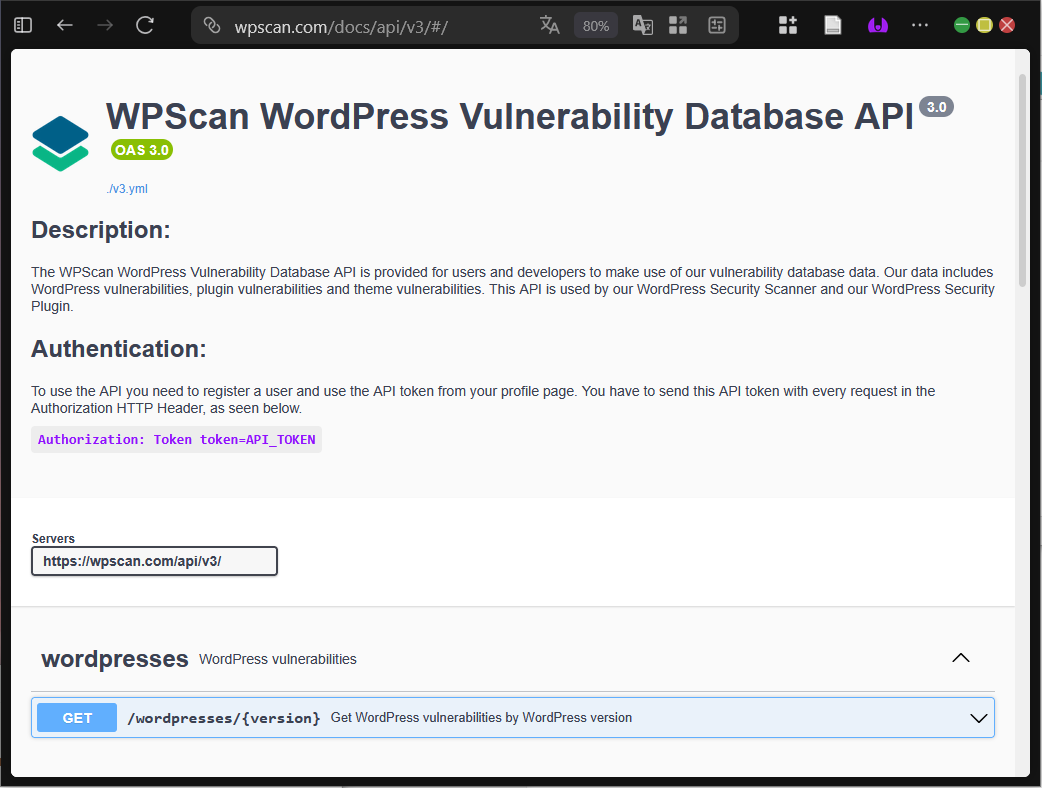Select the translate page icon

click(550, 25)
